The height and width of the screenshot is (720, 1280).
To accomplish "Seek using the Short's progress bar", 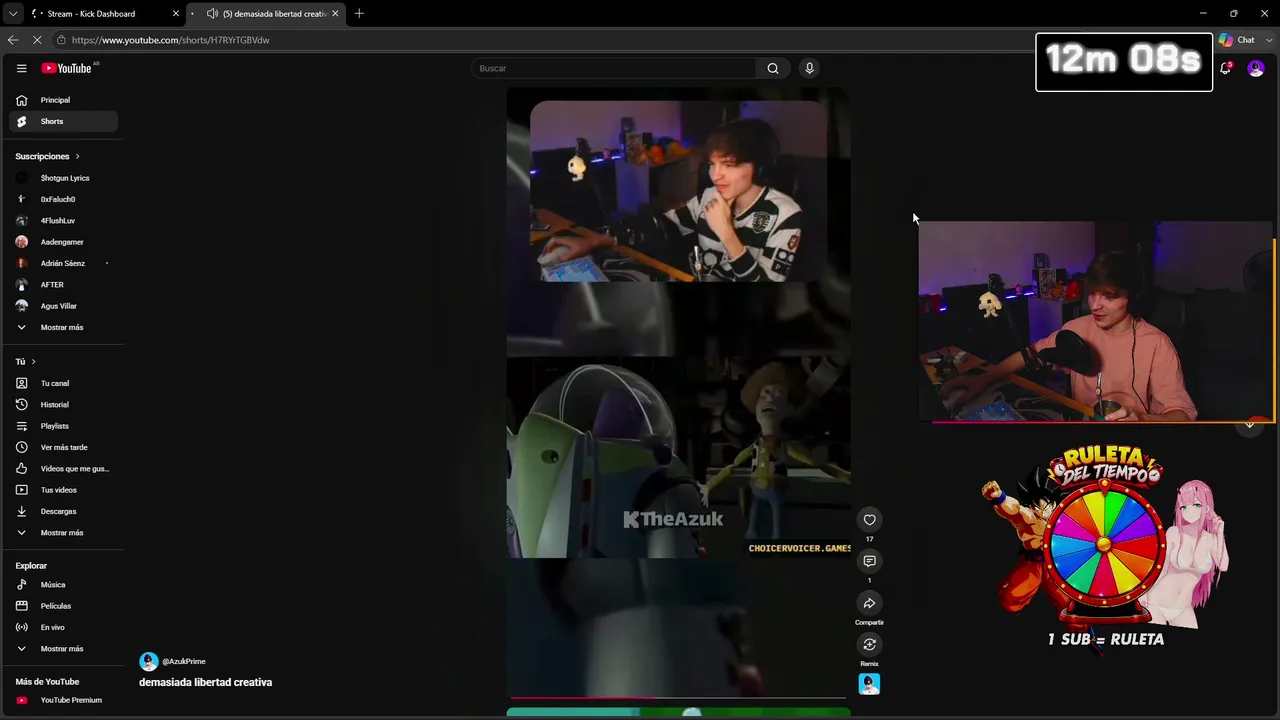I will pos(678,697).
